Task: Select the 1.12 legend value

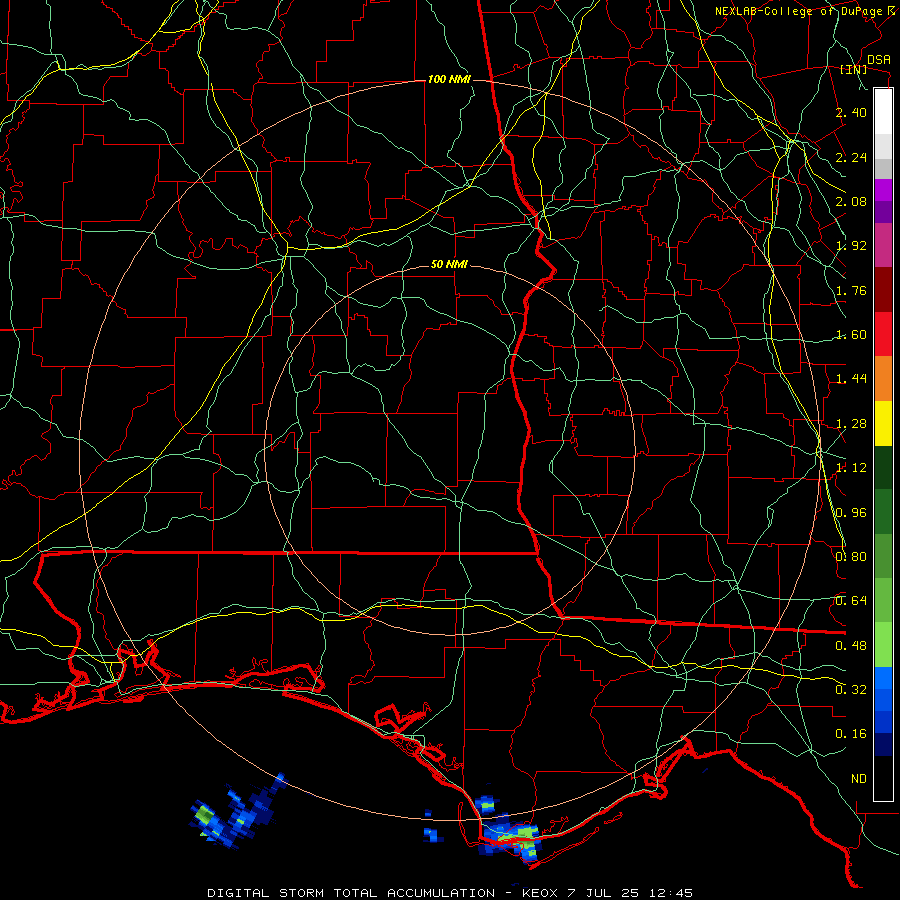Action: click(x=851, y=468)
